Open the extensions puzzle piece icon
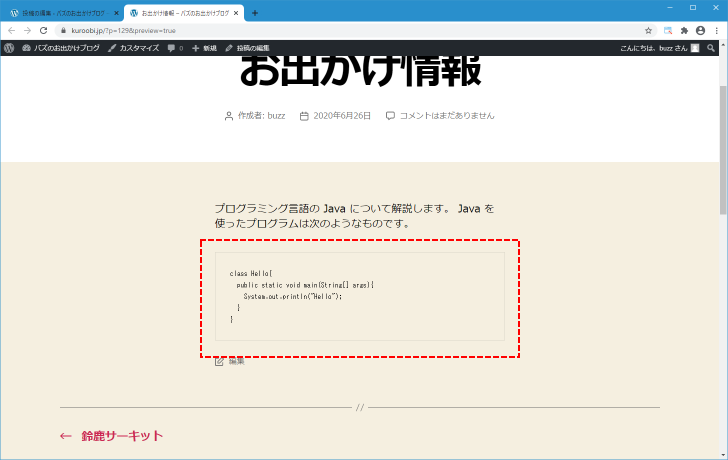The image size is (728, 460). click(684, 31)
